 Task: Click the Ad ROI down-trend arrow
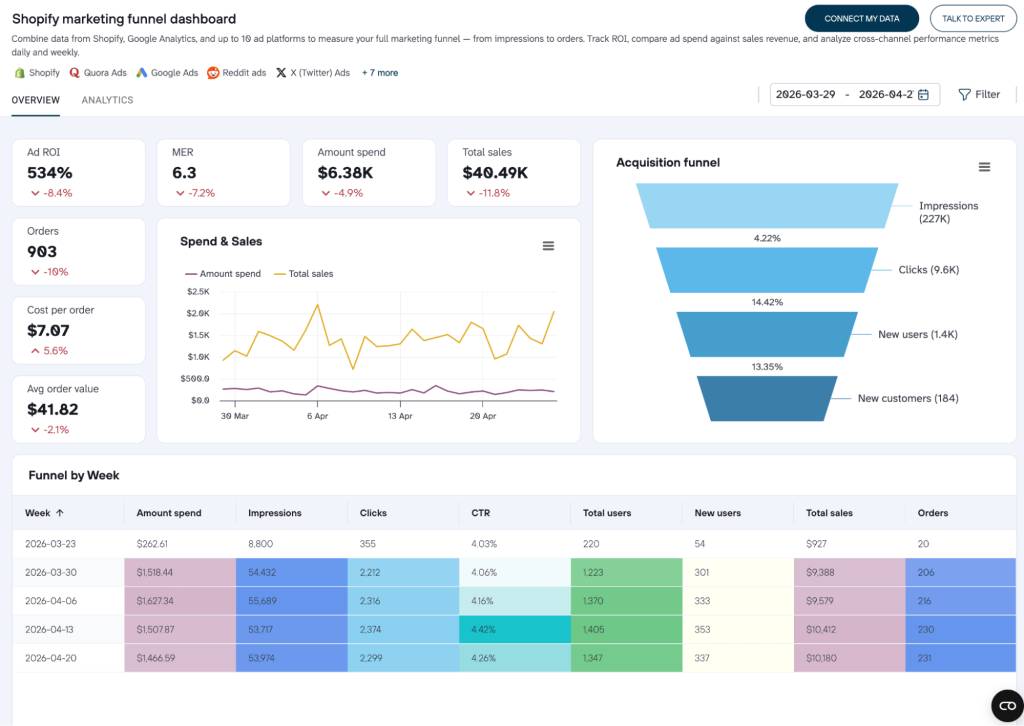(35, 193)
